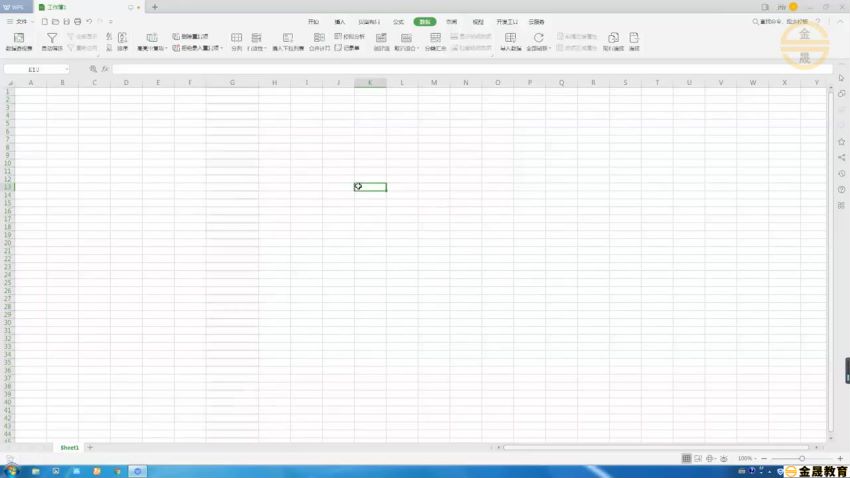Viewport: 850px width, 478px height.
Task: Select the Sheet1 worksheet tab
Action: tap(69, 448)
